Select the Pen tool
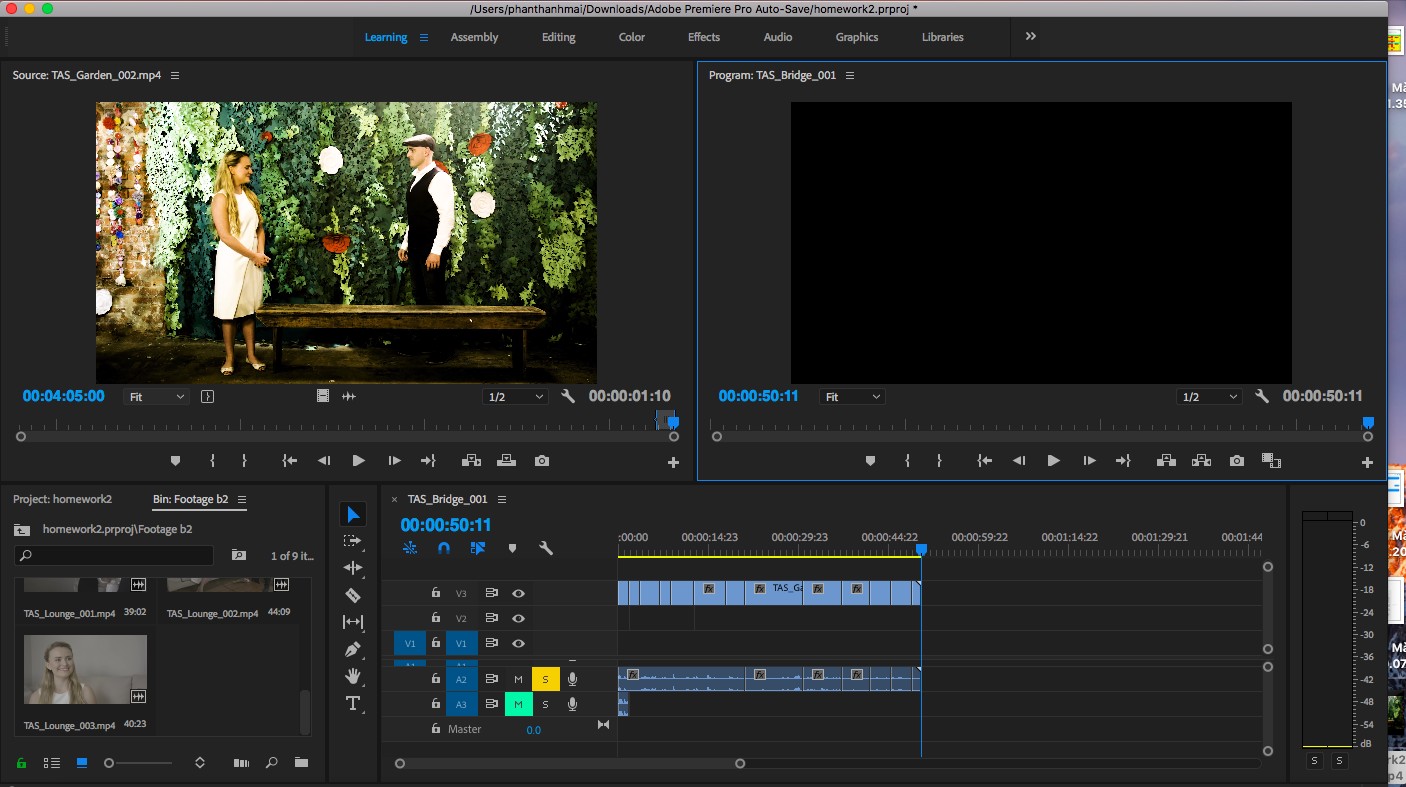Image resolution: width=1406 pixels, height=787 pixels. 353,649
